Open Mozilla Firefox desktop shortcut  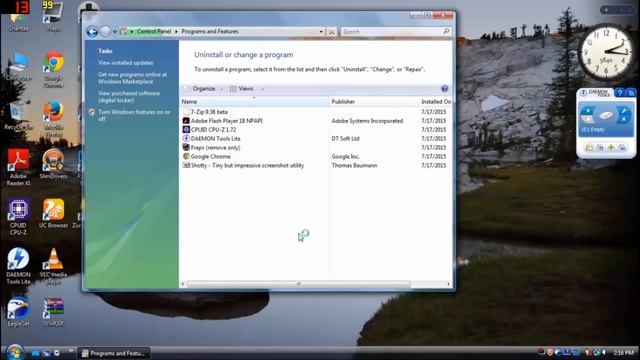(53, 118)
